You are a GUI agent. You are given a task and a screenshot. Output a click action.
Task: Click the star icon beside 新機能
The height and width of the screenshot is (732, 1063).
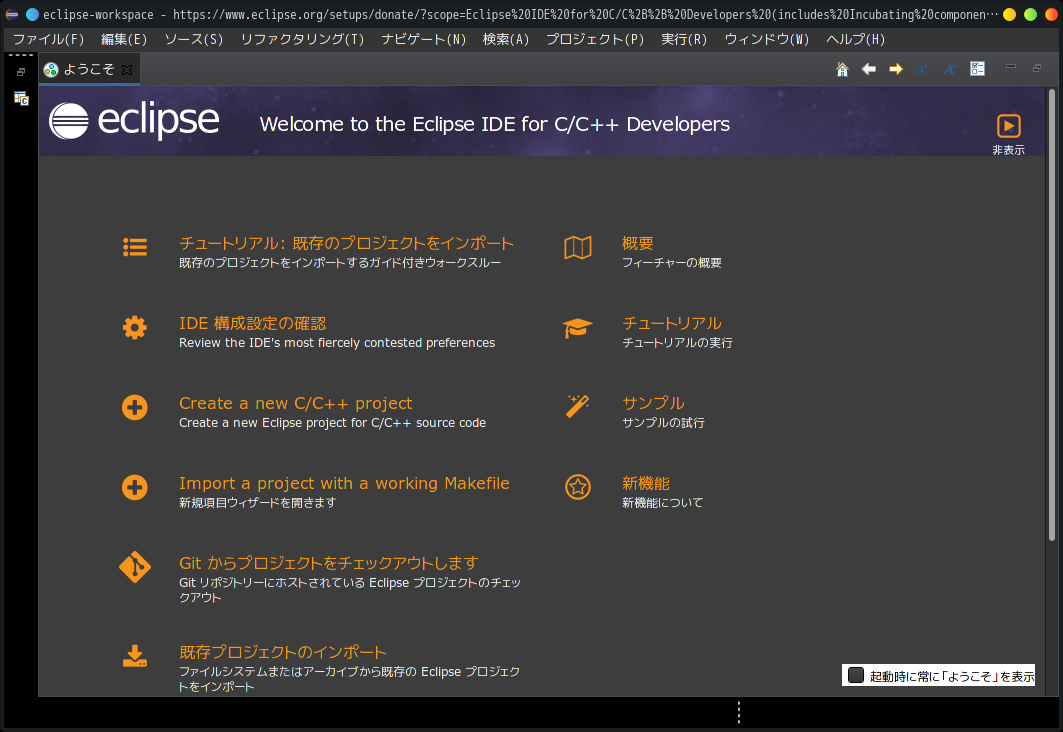(x=578, y=487)
